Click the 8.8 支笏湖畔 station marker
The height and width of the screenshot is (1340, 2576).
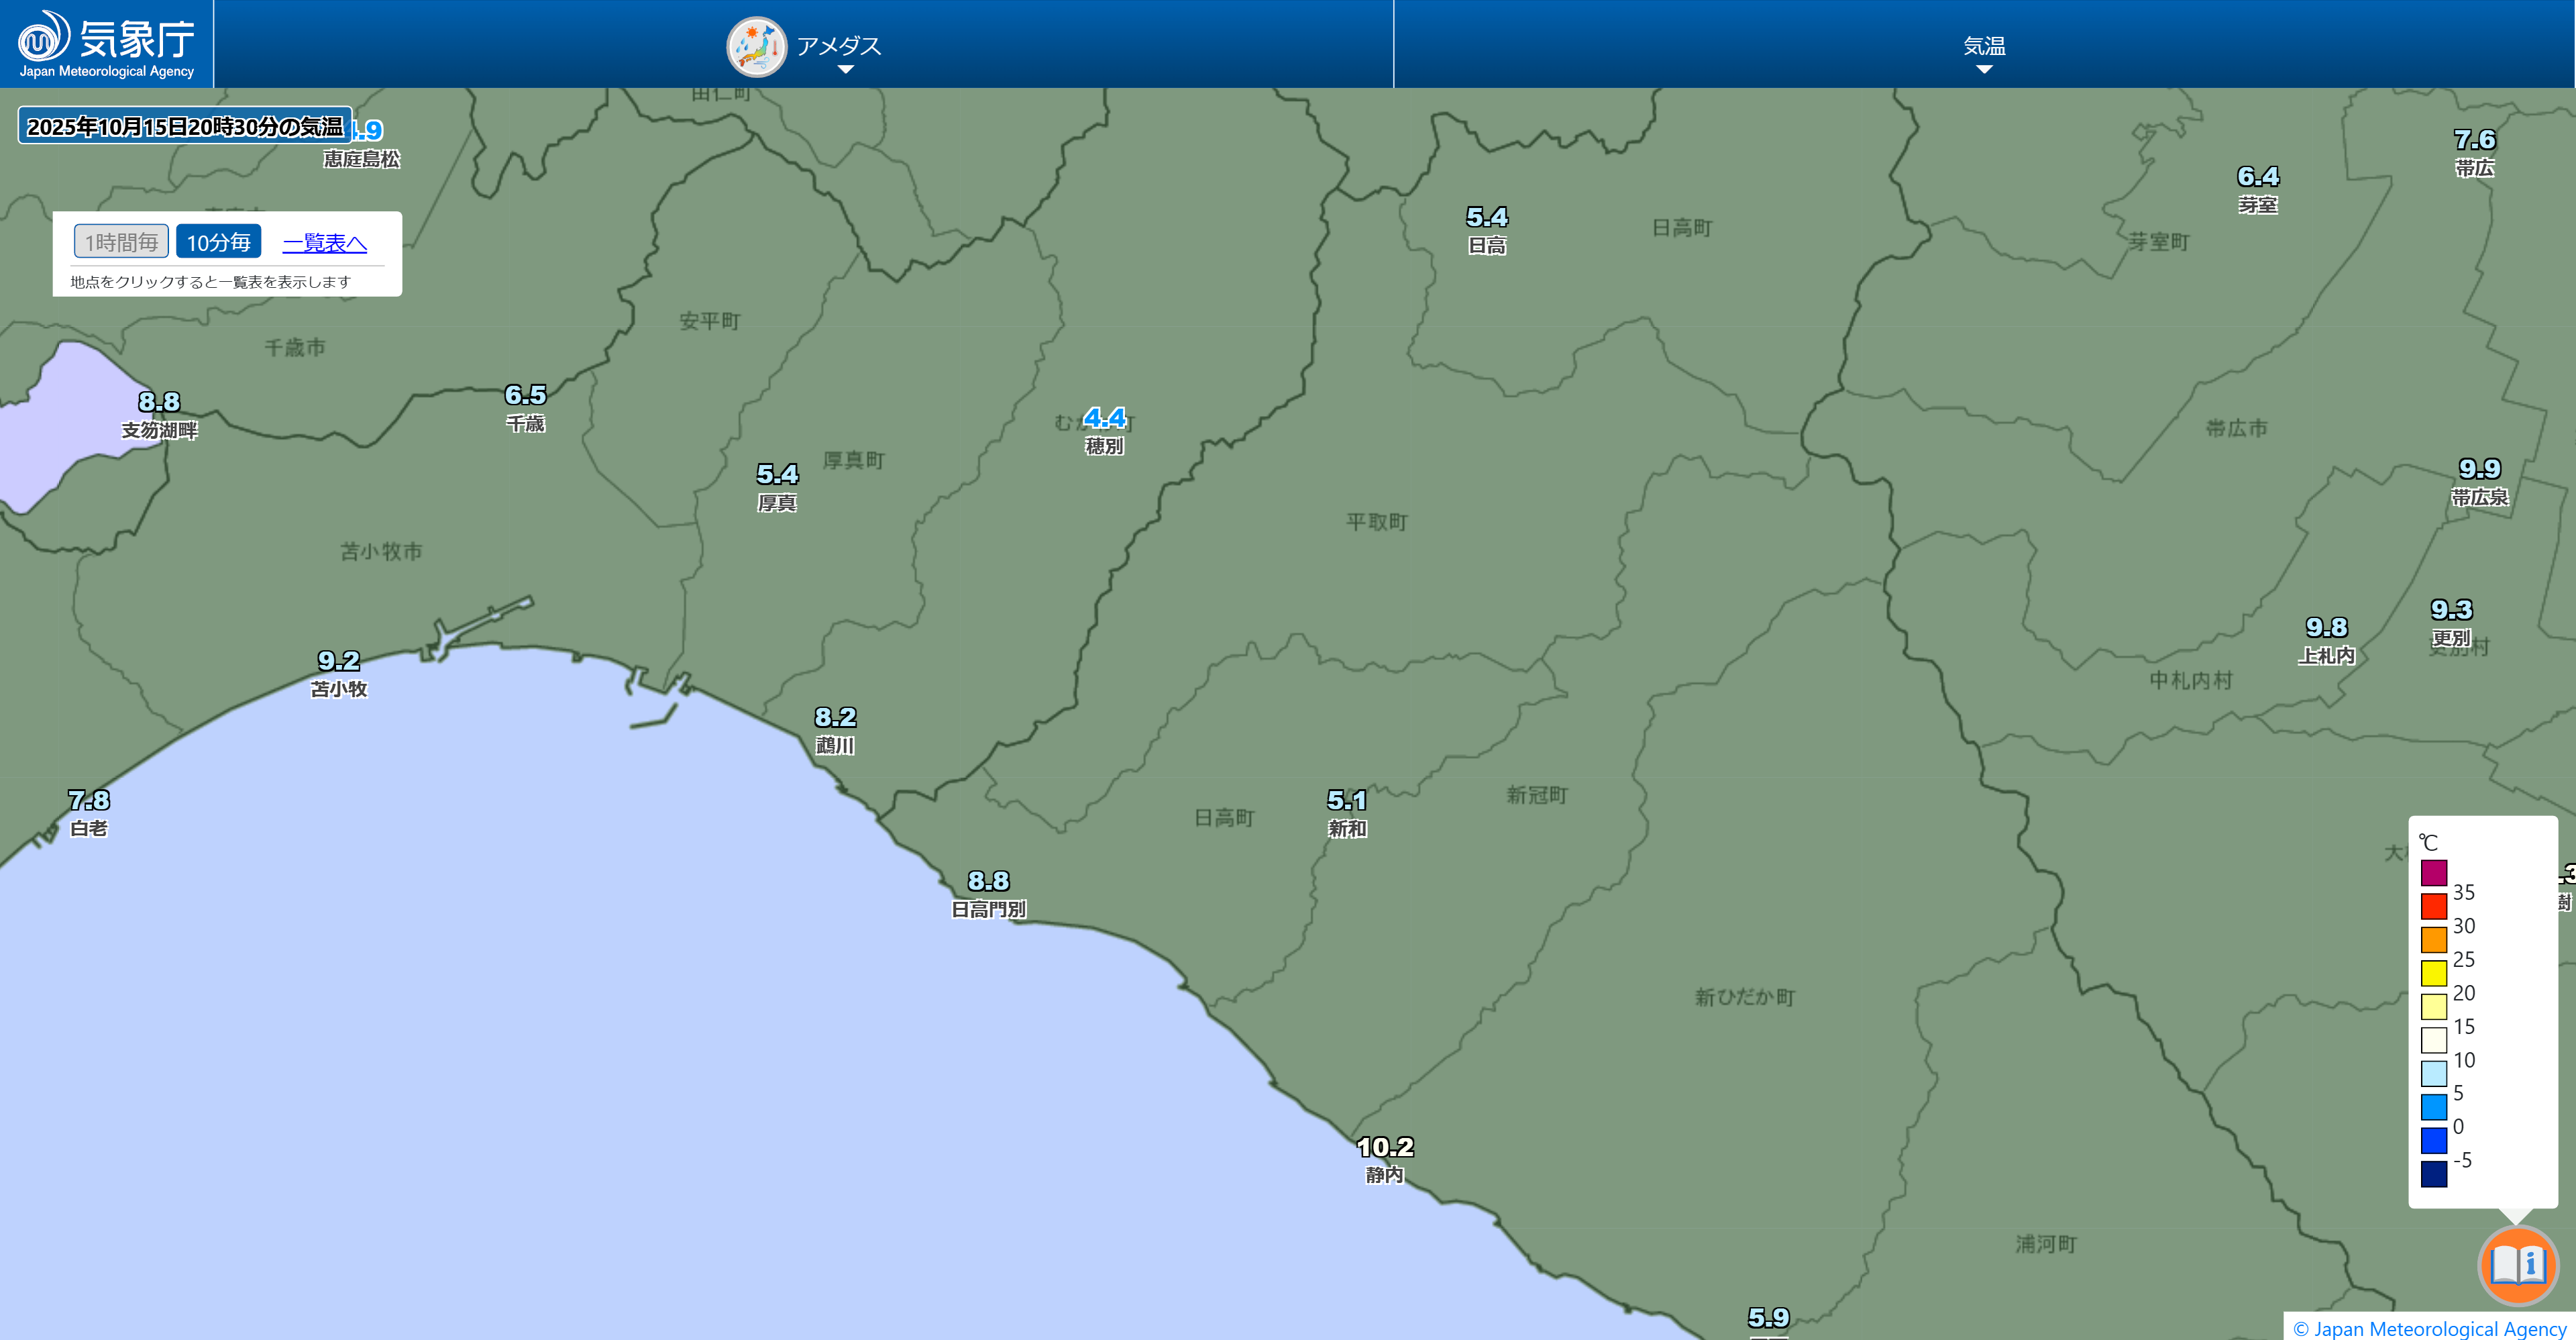coord(159,403)
